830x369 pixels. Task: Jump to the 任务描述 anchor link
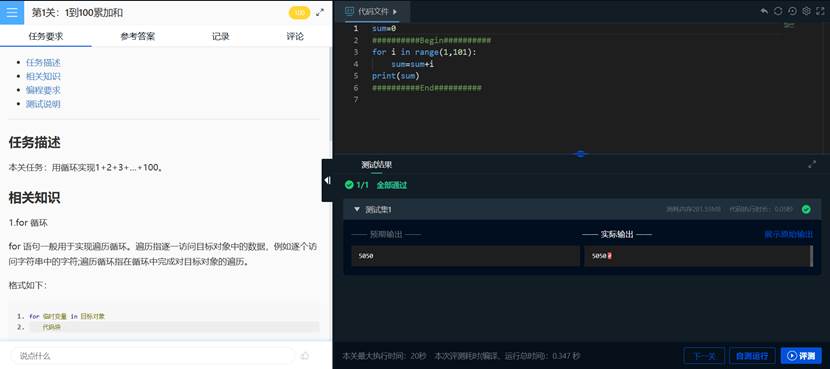click(x=43, y=62)
